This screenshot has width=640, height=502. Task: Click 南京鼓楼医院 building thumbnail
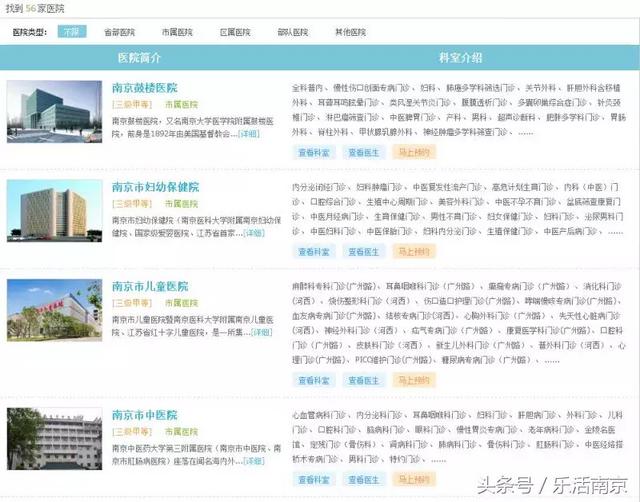(54, 111)
